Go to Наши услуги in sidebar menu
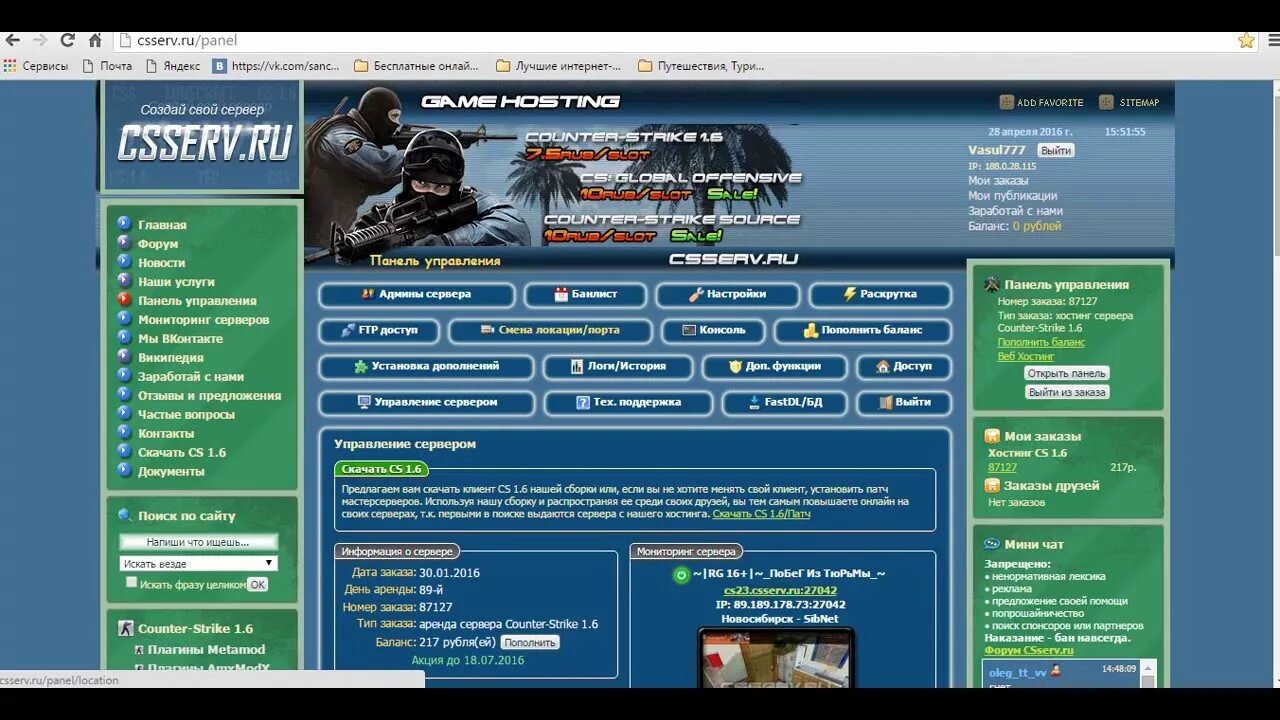1280x720 pixels. (x=176, y=282)
